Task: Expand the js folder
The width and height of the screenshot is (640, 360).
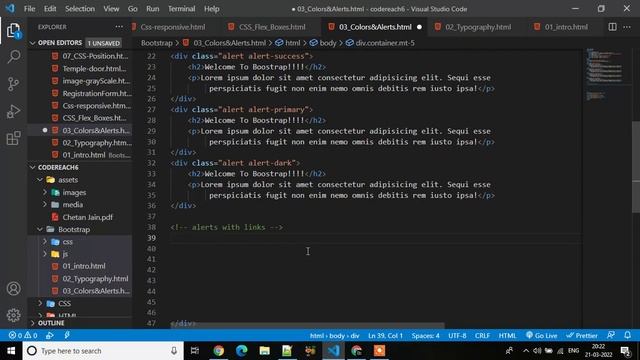Action: pos(45,254)
